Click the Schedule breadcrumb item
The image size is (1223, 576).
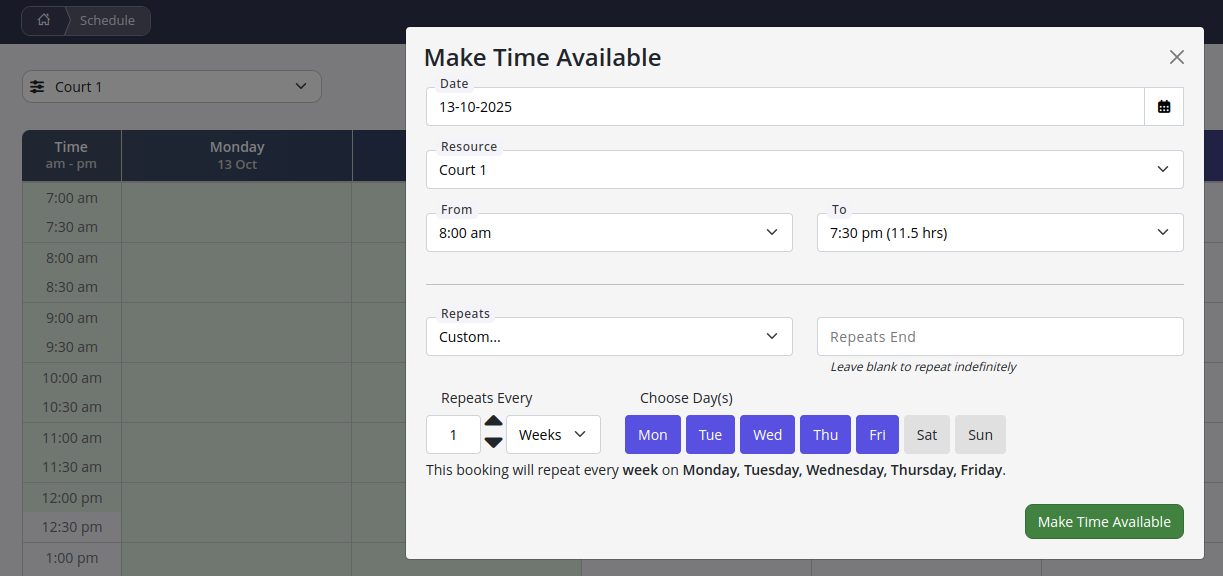[x=107, y=21]
